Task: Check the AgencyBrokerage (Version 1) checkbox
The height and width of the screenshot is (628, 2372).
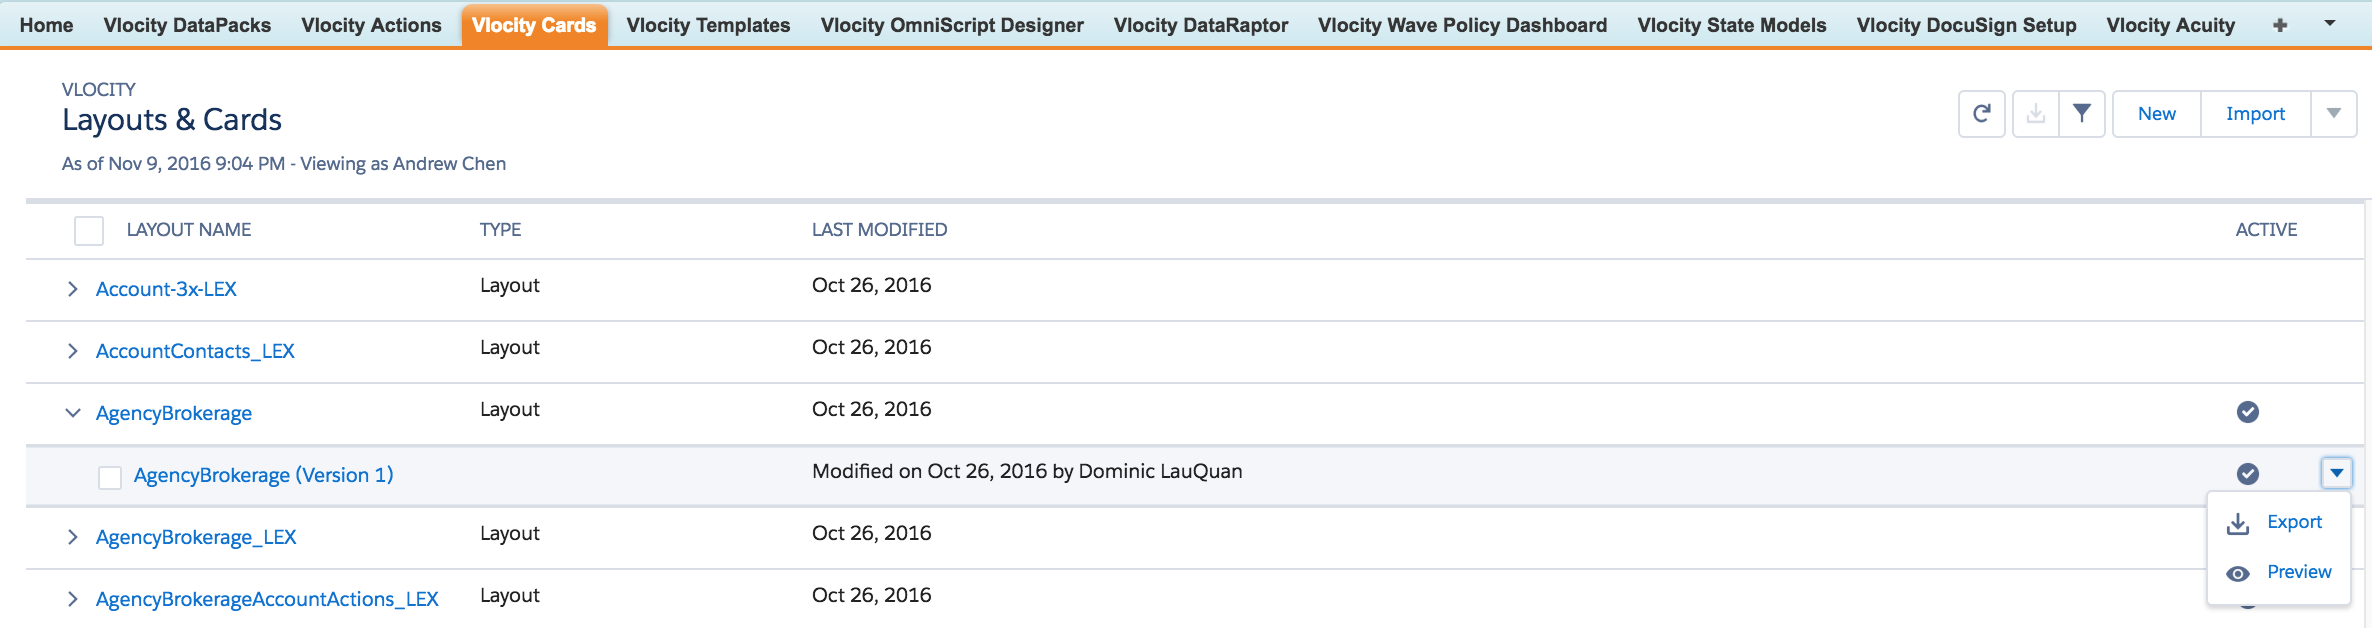Action: coord(110,478)
